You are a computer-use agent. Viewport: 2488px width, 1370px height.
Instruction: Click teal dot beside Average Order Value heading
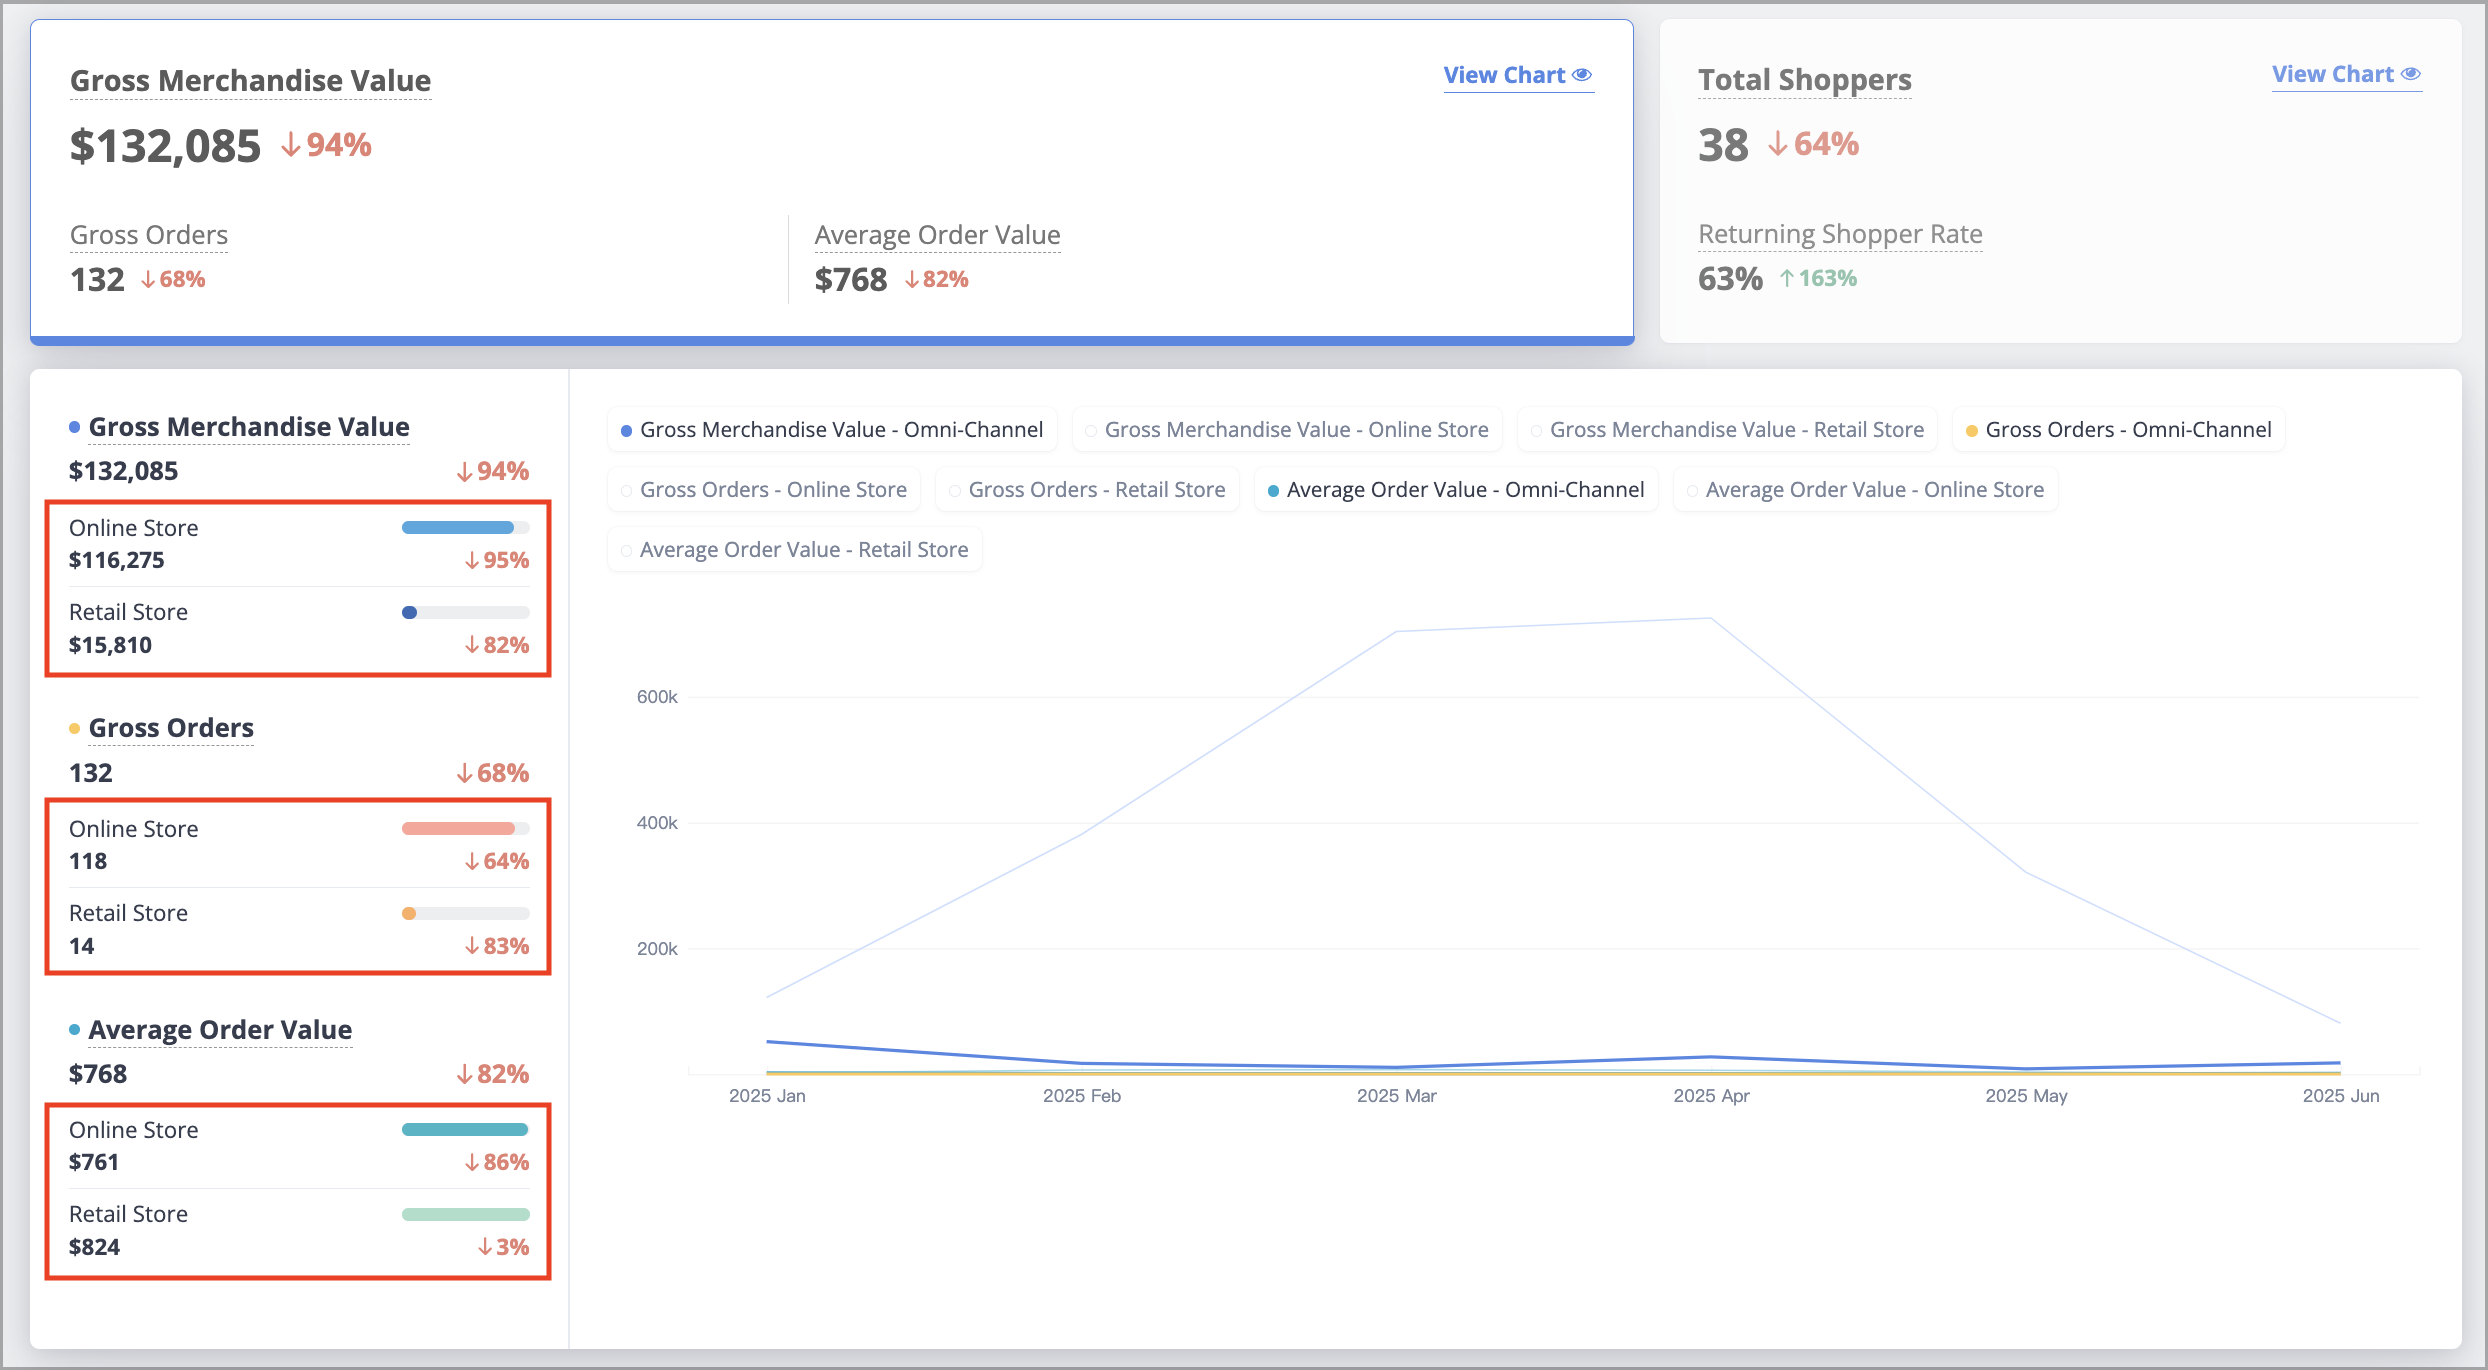74,1029
